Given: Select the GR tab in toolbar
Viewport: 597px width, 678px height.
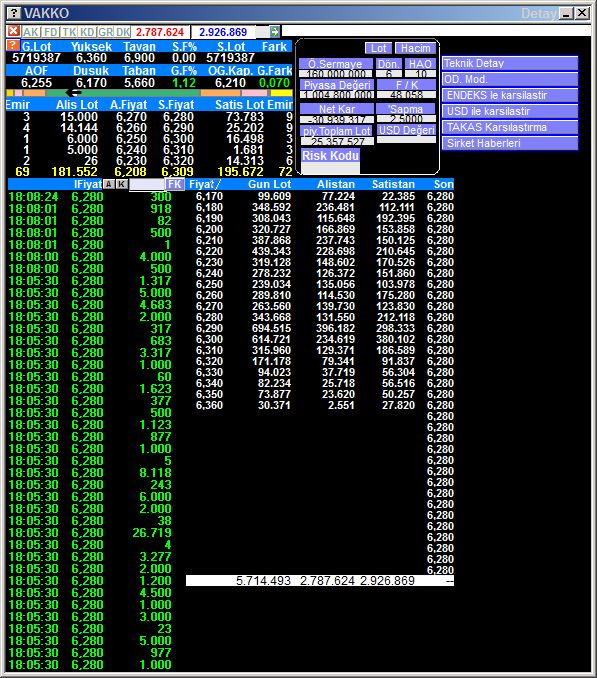Looking at the screenshot, I should click(x=105, y=32).
